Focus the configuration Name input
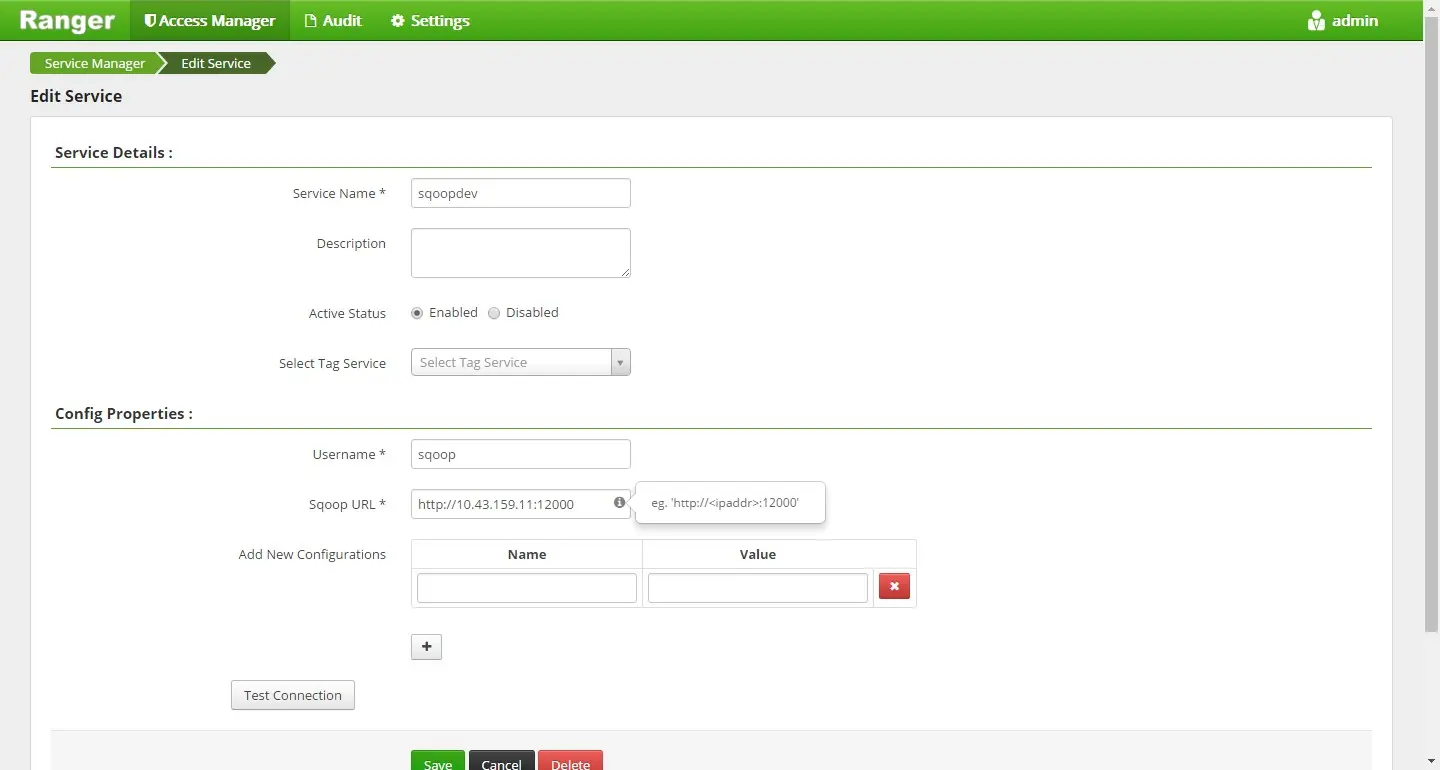This screenshot has height=770, width=1440. point(527,588)
